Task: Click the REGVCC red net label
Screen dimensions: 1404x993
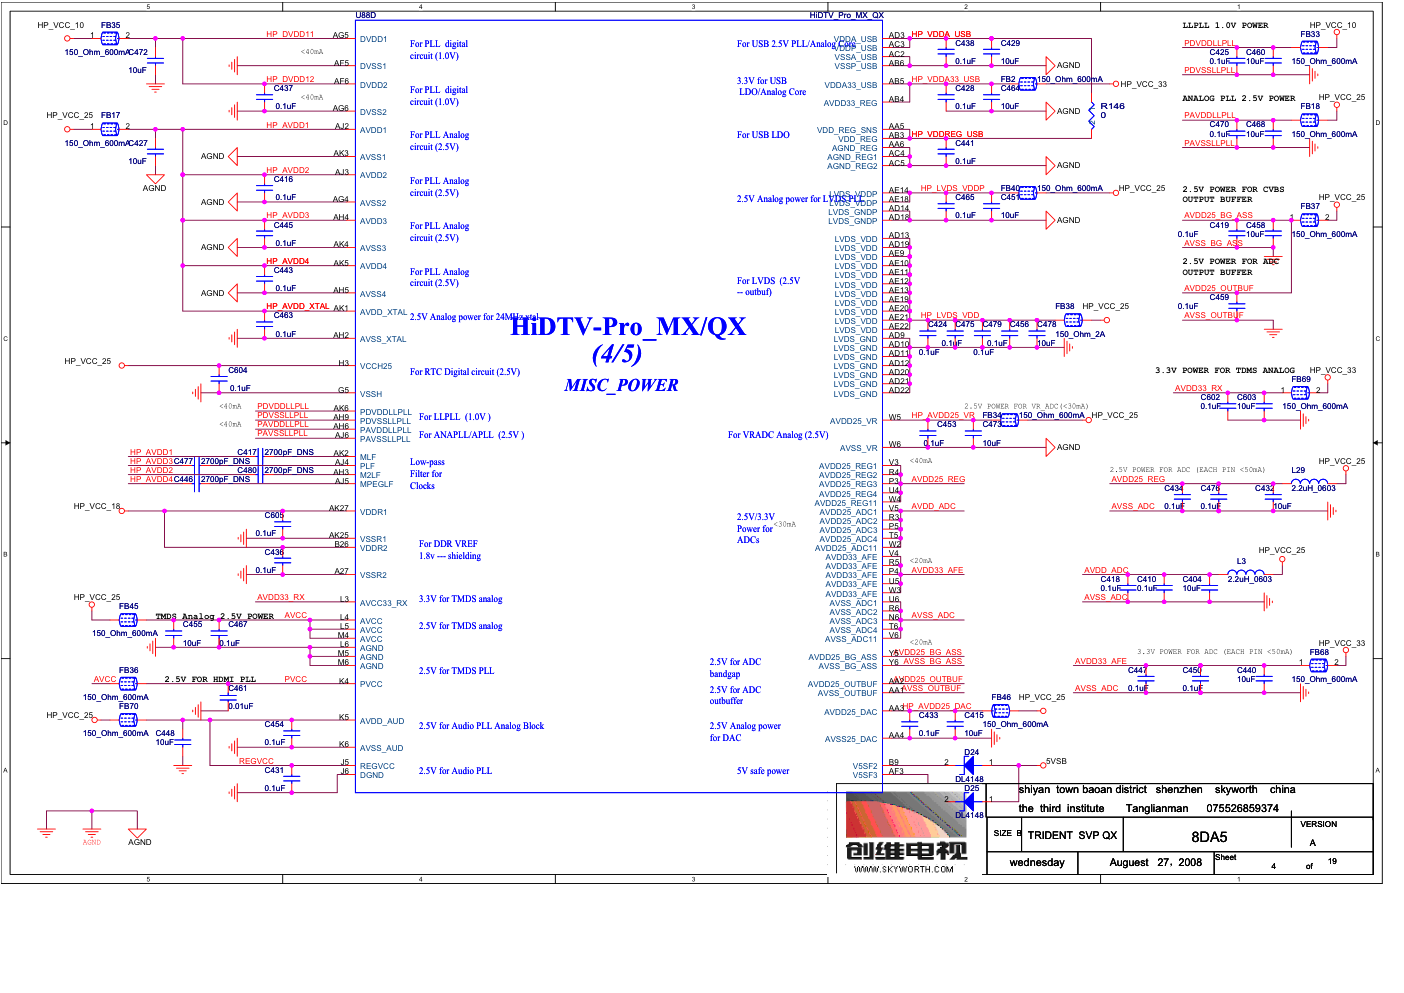Action: (x=256, y=761)
